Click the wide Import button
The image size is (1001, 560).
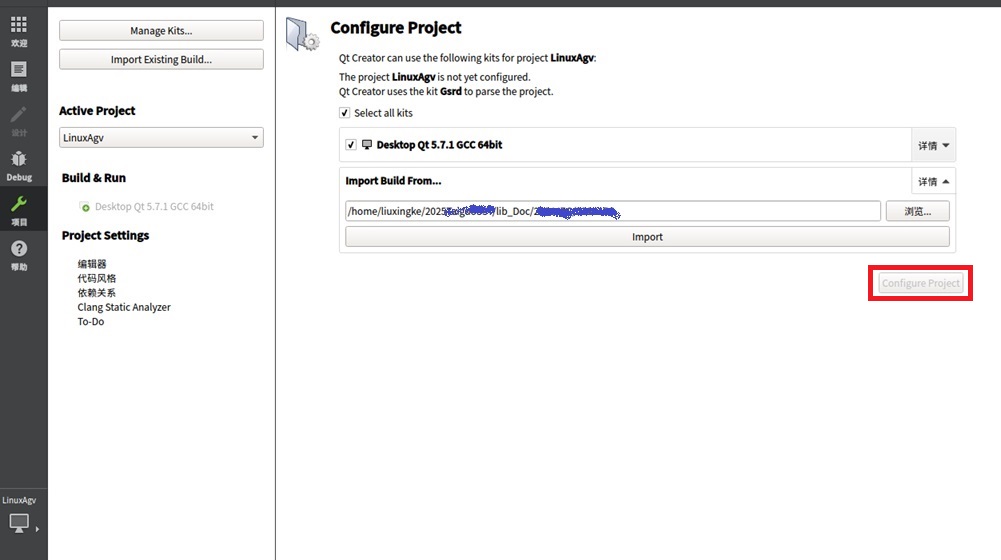pos(647,237)
